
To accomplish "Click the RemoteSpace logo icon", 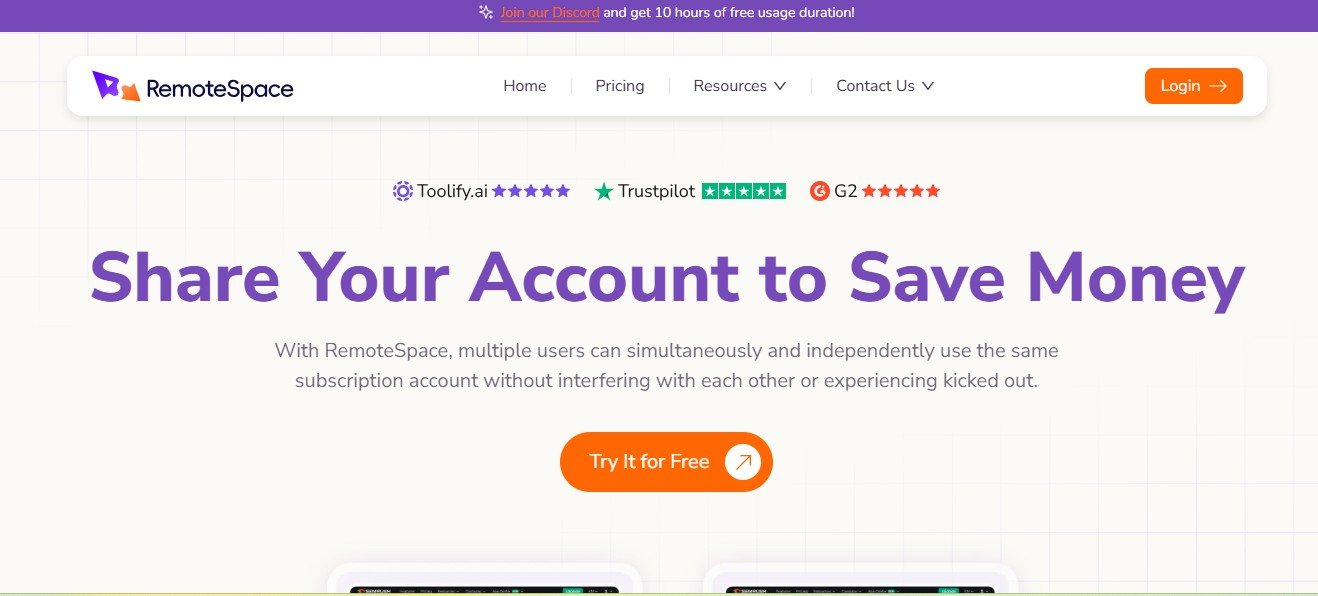I will coord(116,86).
